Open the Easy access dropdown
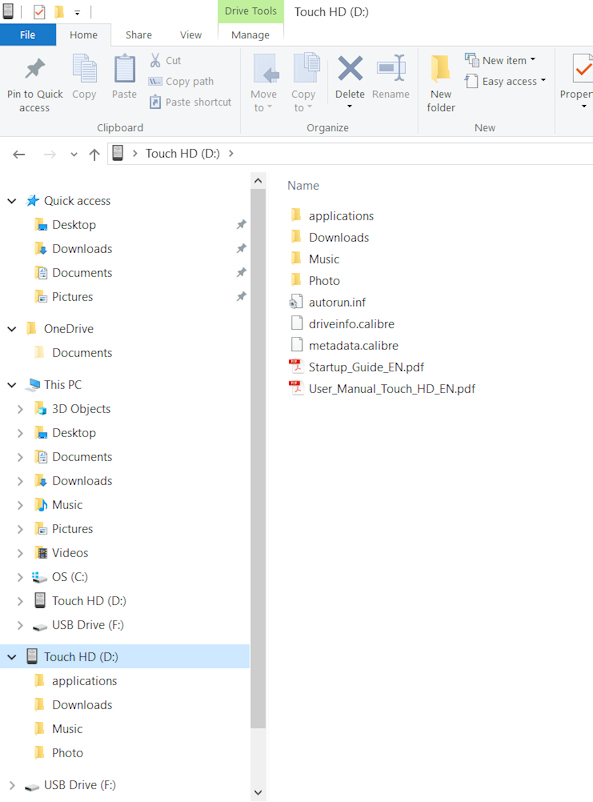 (x=505, y=81)
